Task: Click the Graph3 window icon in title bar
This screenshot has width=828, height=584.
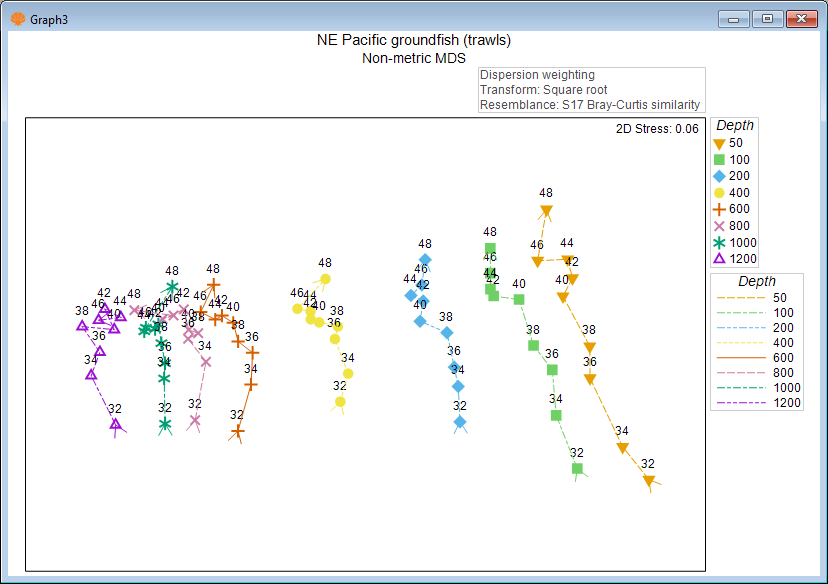Action: 17,19
